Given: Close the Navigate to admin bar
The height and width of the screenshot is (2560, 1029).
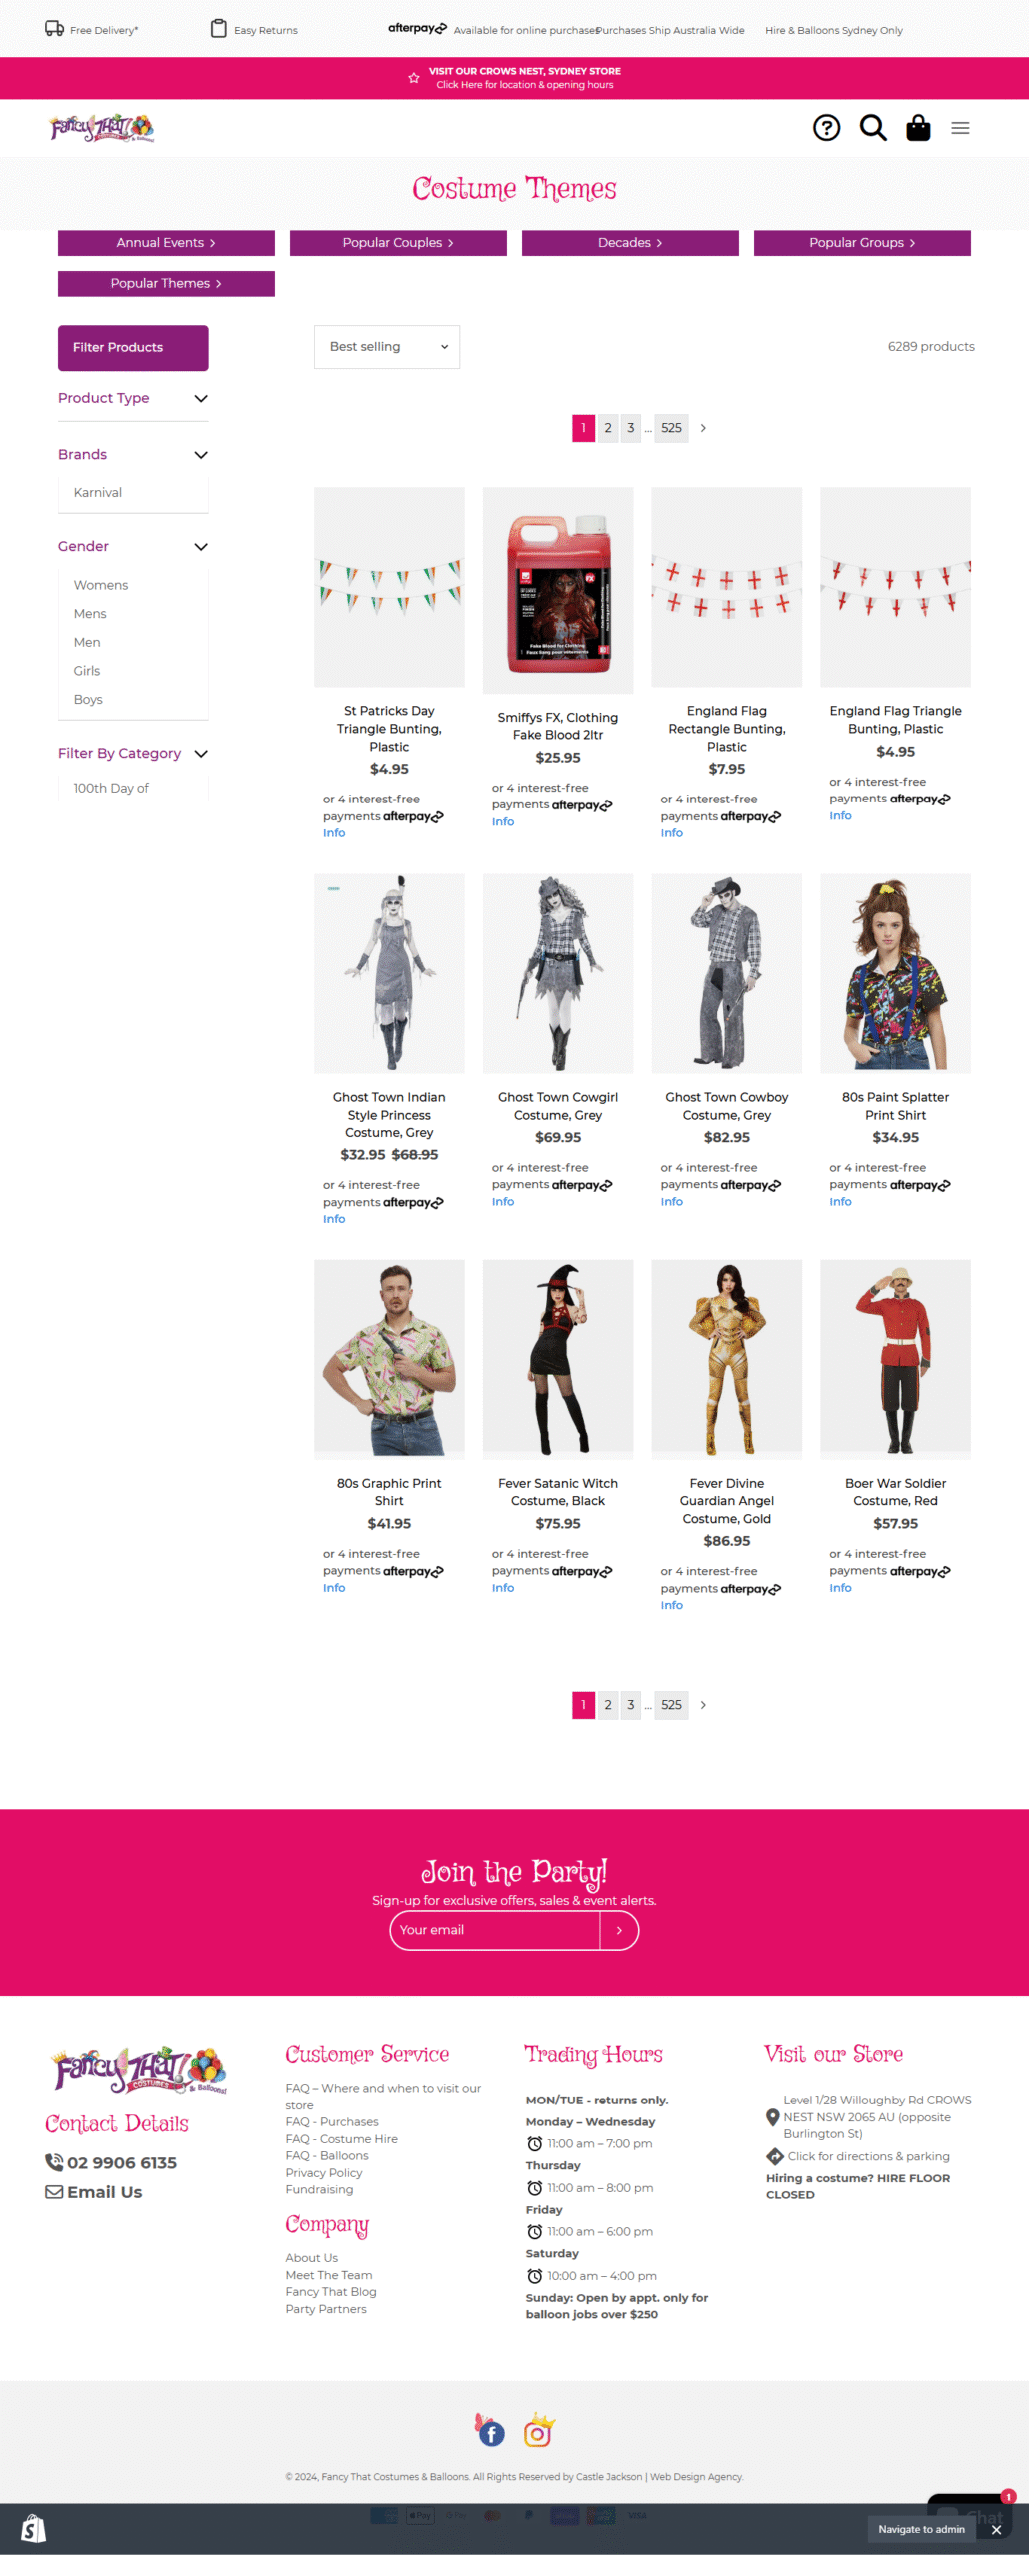Looking at the screenshot, I should (996, 2530).
